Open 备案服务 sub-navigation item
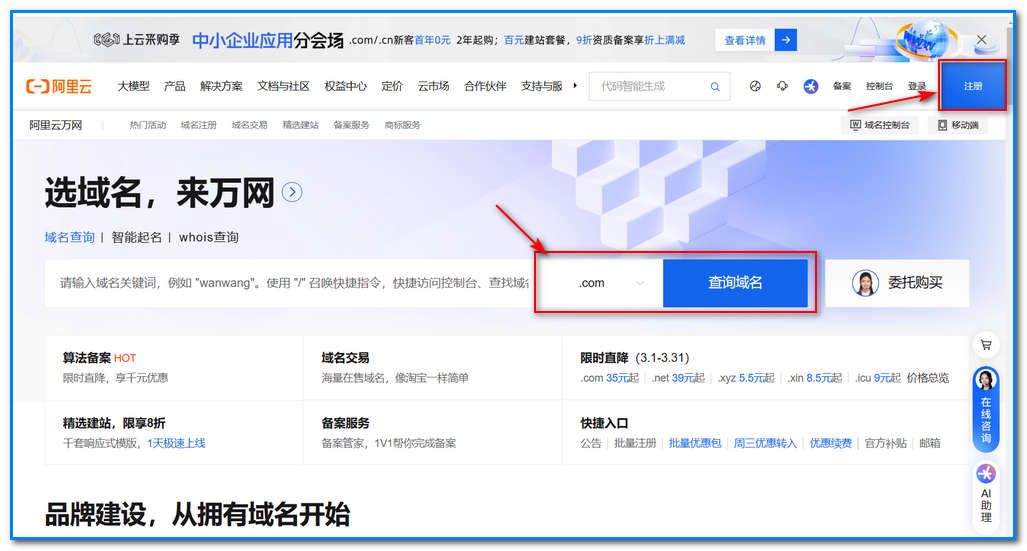 [352, 125]
